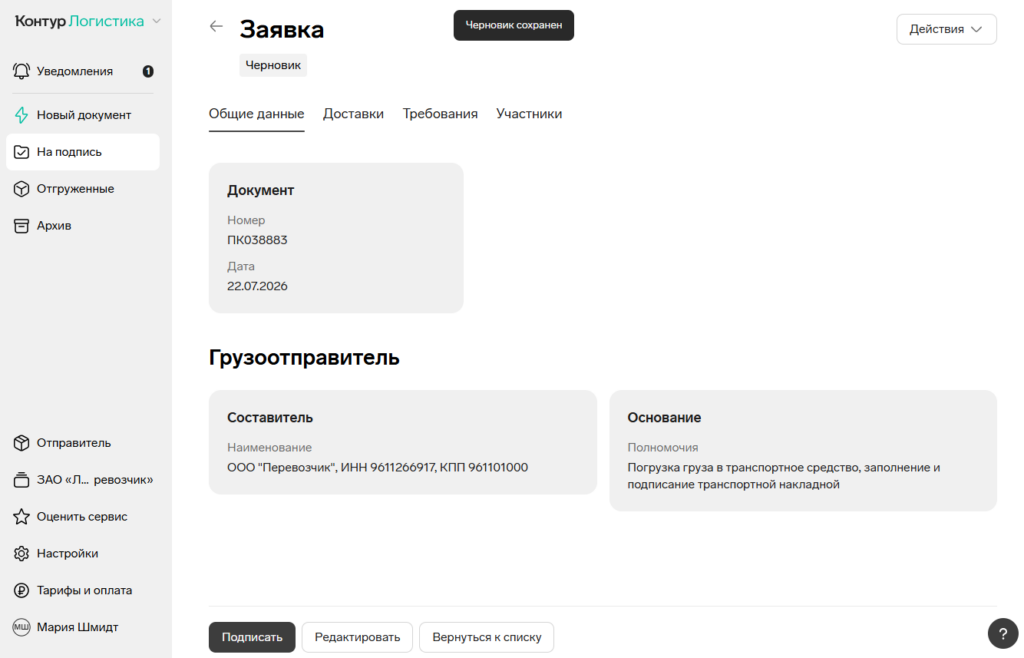
Task: Click the На подпись checkmark icon
Action: pyautogui.click(x=22, y=152)
